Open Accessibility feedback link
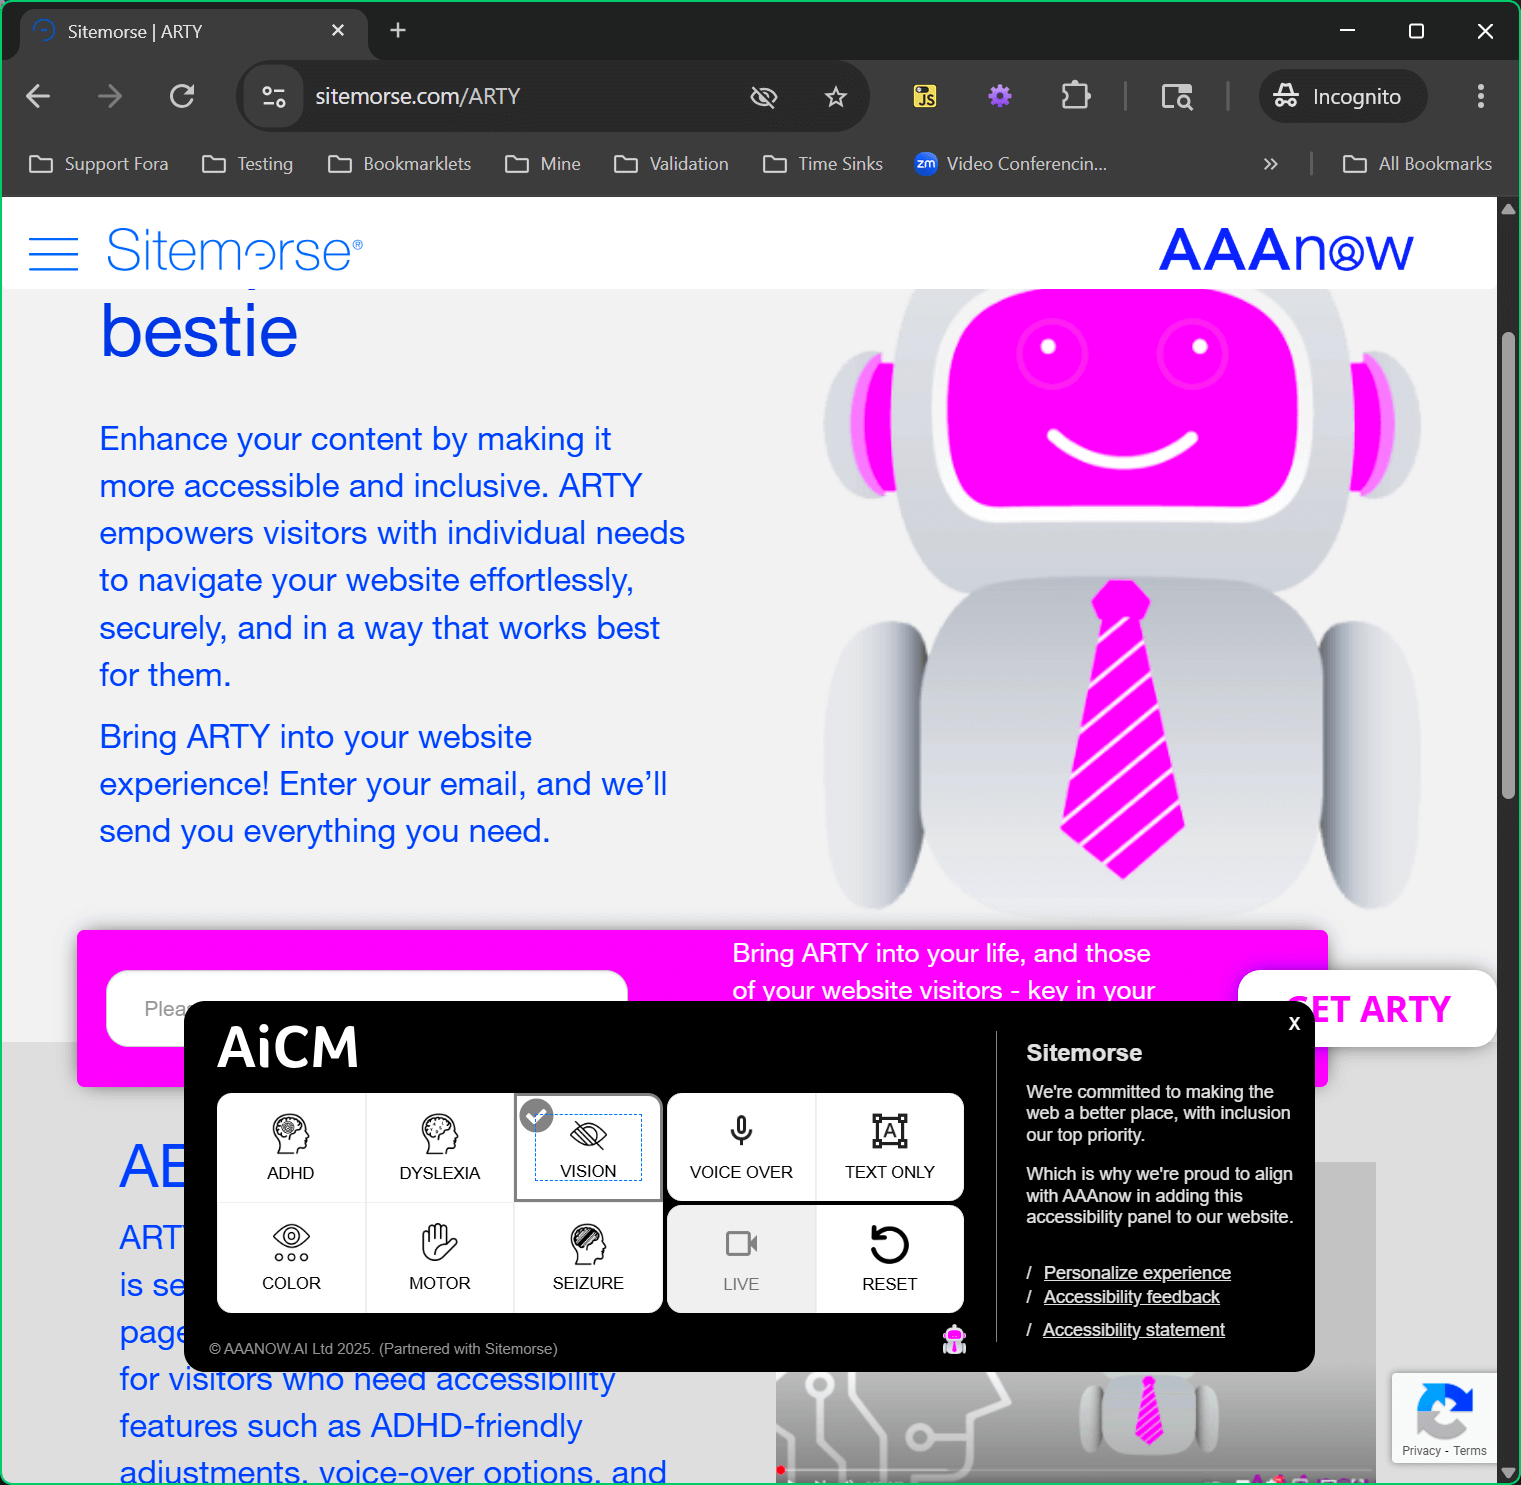This screenshot has width=1521, height=1485. pyautogui.click(x=1131, y=1296)
